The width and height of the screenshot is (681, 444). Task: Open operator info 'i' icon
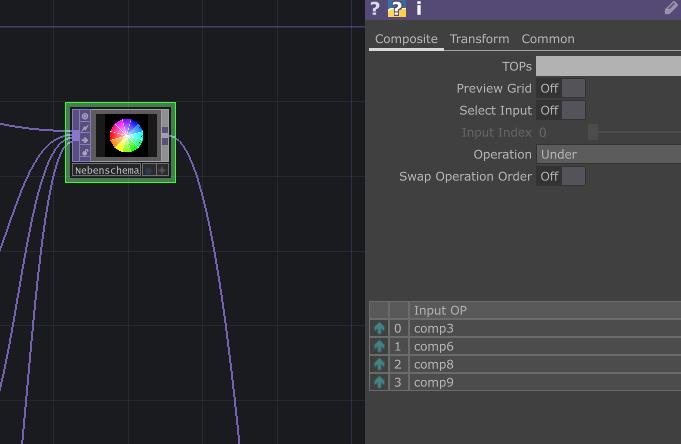(x=419, y=9)
